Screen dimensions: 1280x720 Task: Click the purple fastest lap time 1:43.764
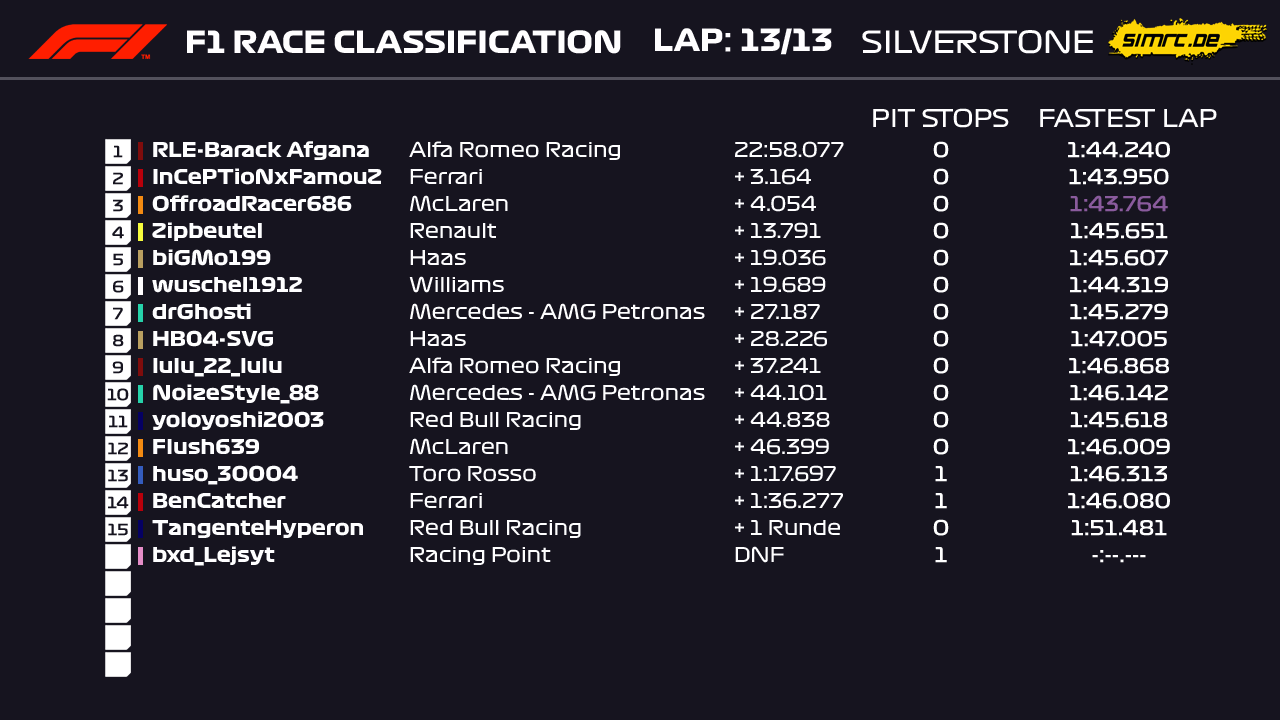1118,205
